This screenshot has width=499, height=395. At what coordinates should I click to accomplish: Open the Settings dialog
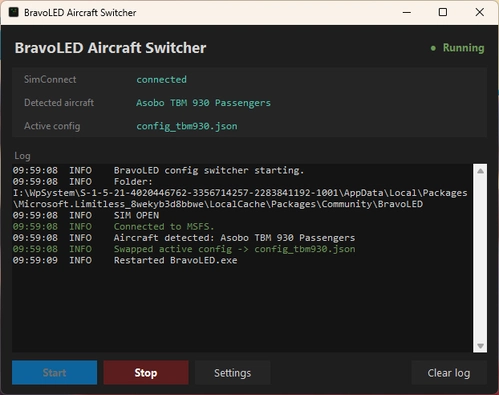[x=232, y=373]
